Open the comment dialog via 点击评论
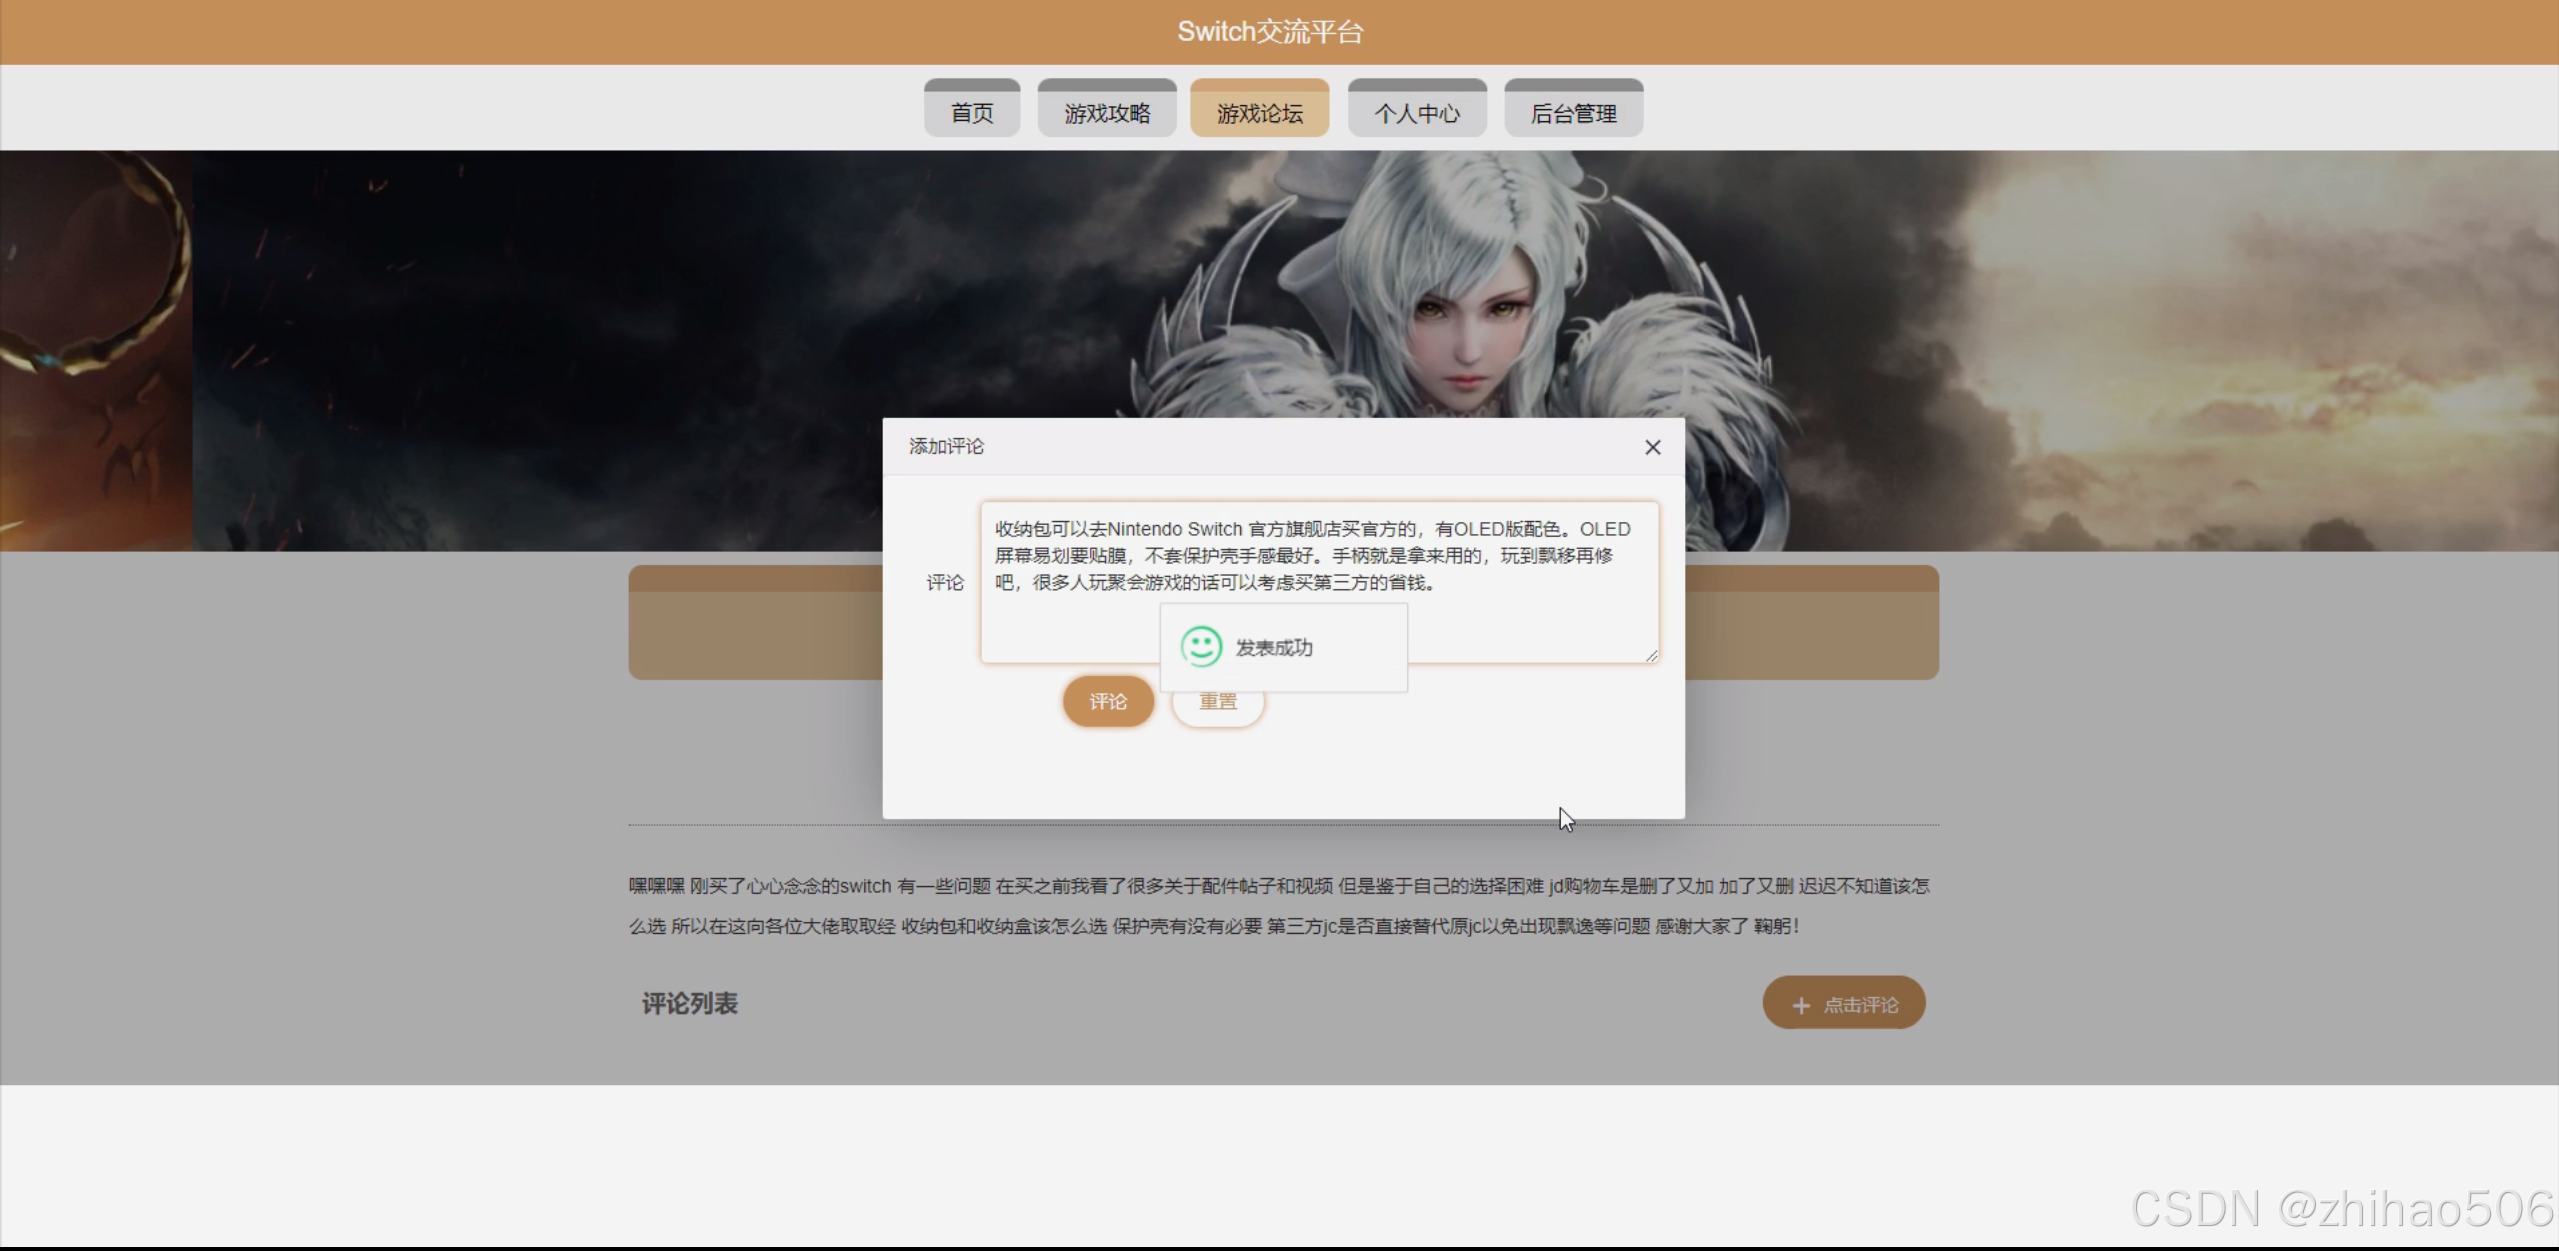Screen dimensions: 2559x1251 pos(1843,1003)
